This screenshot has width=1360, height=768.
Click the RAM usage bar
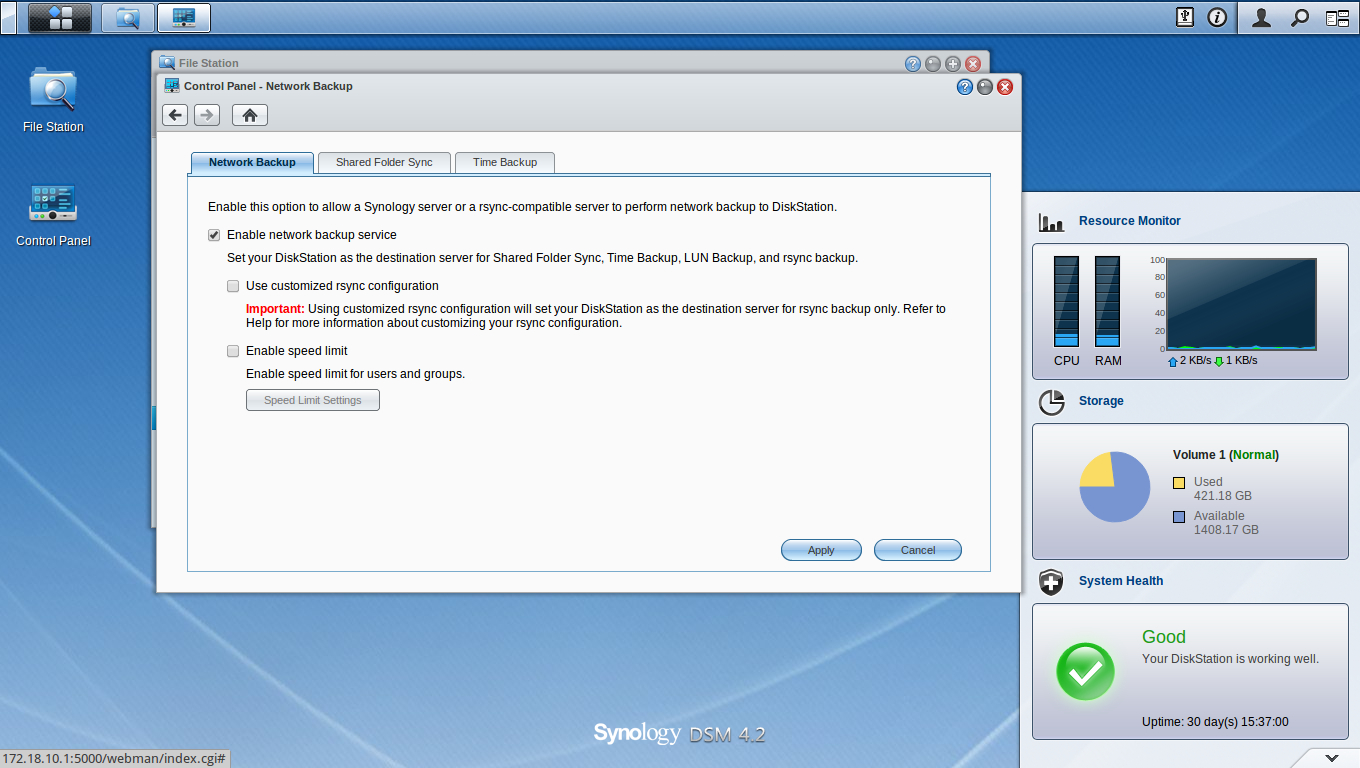(x=1107, y=301)
